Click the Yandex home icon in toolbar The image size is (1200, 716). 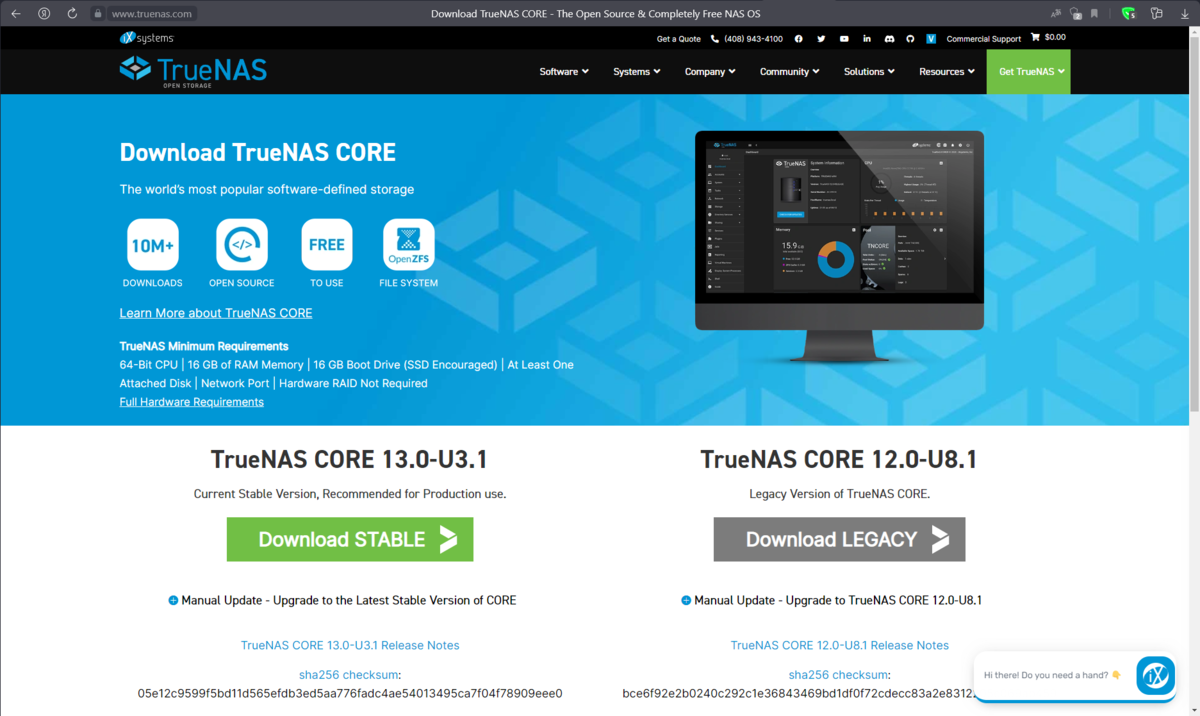point(44,14)
